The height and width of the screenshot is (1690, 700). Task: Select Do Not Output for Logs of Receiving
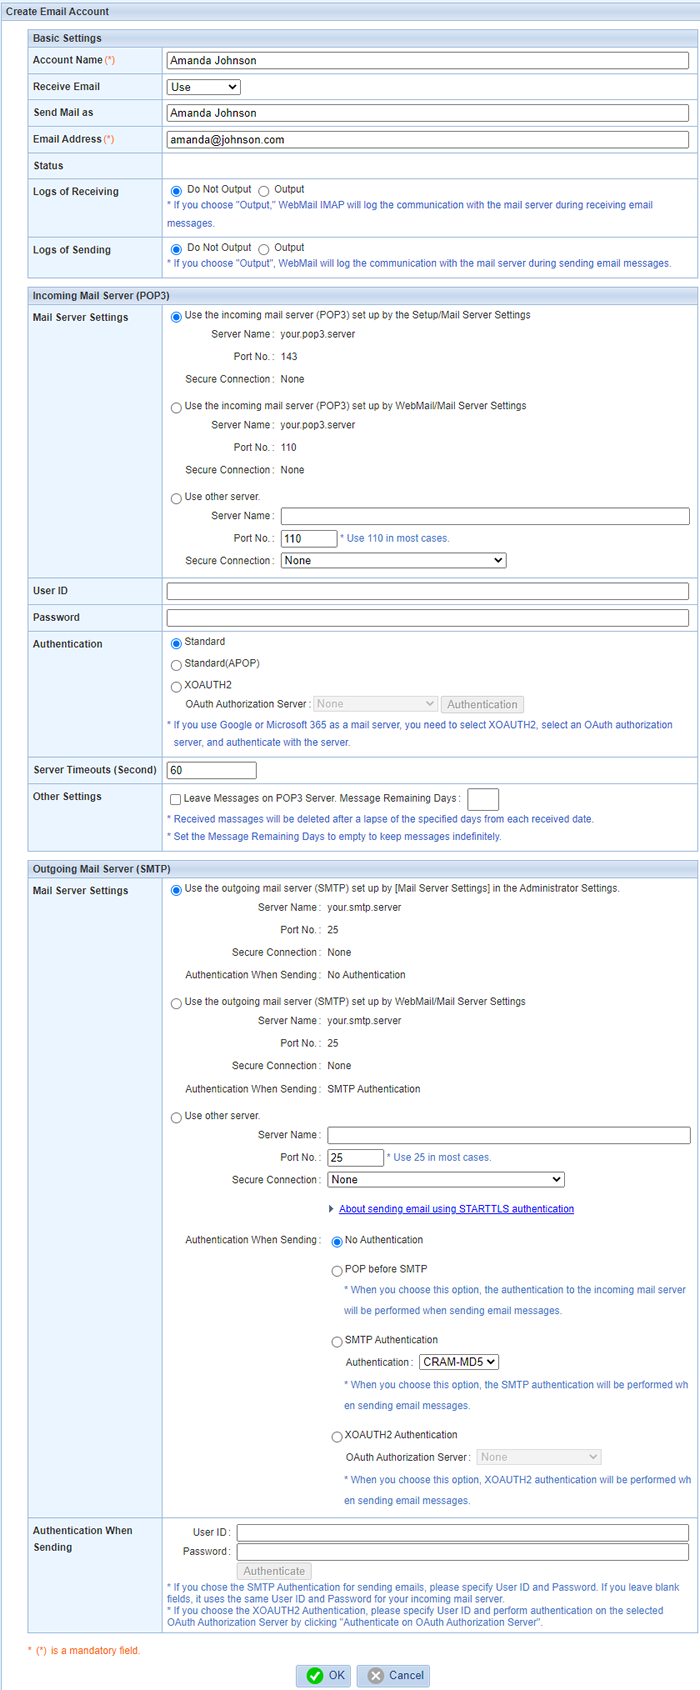click(177, 190)
